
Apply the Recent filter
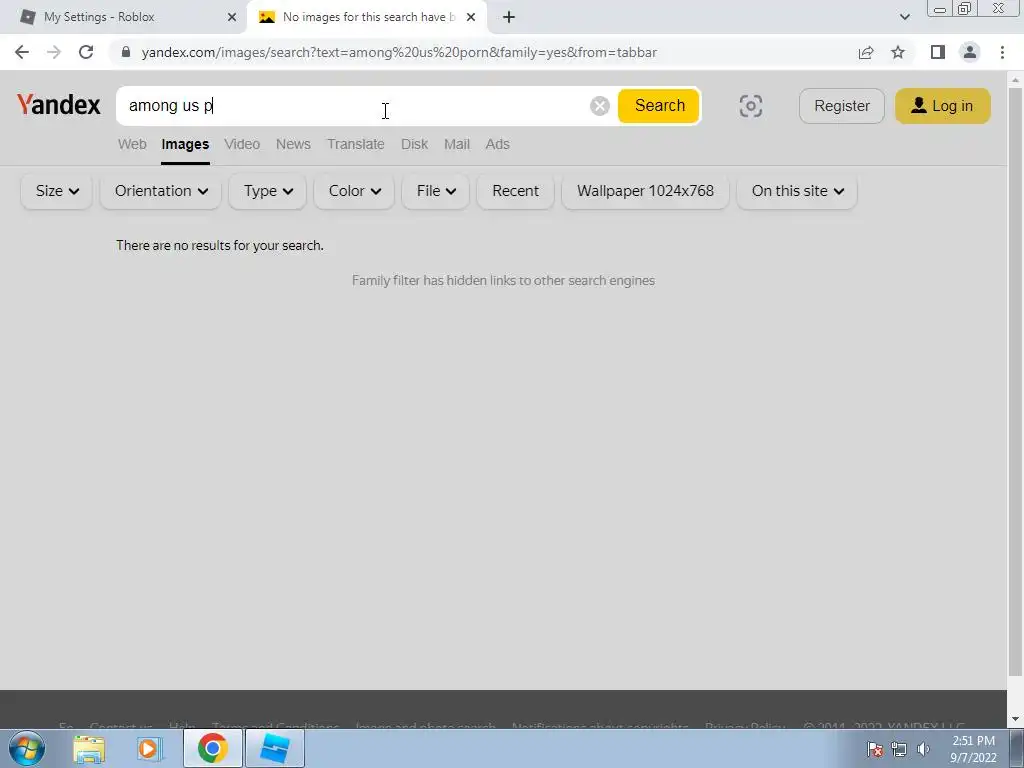click(x=515, y=191)
